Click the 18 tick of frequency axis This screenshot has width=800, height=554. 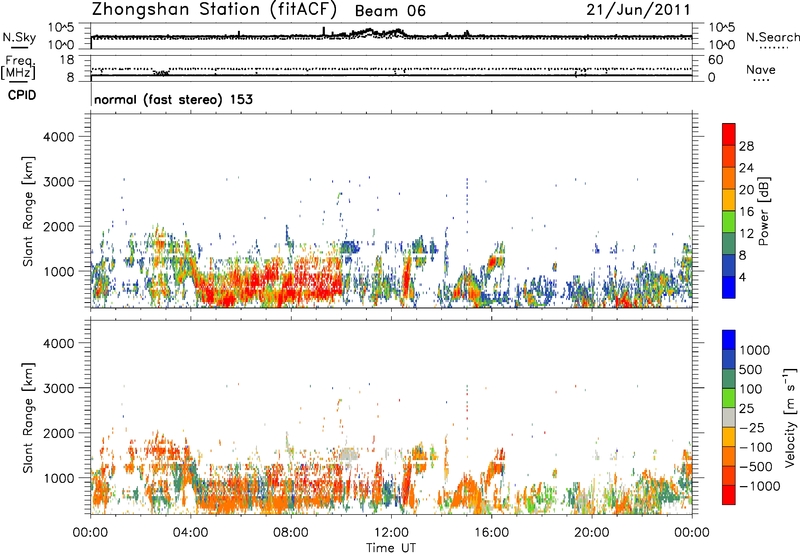[67, 60]
